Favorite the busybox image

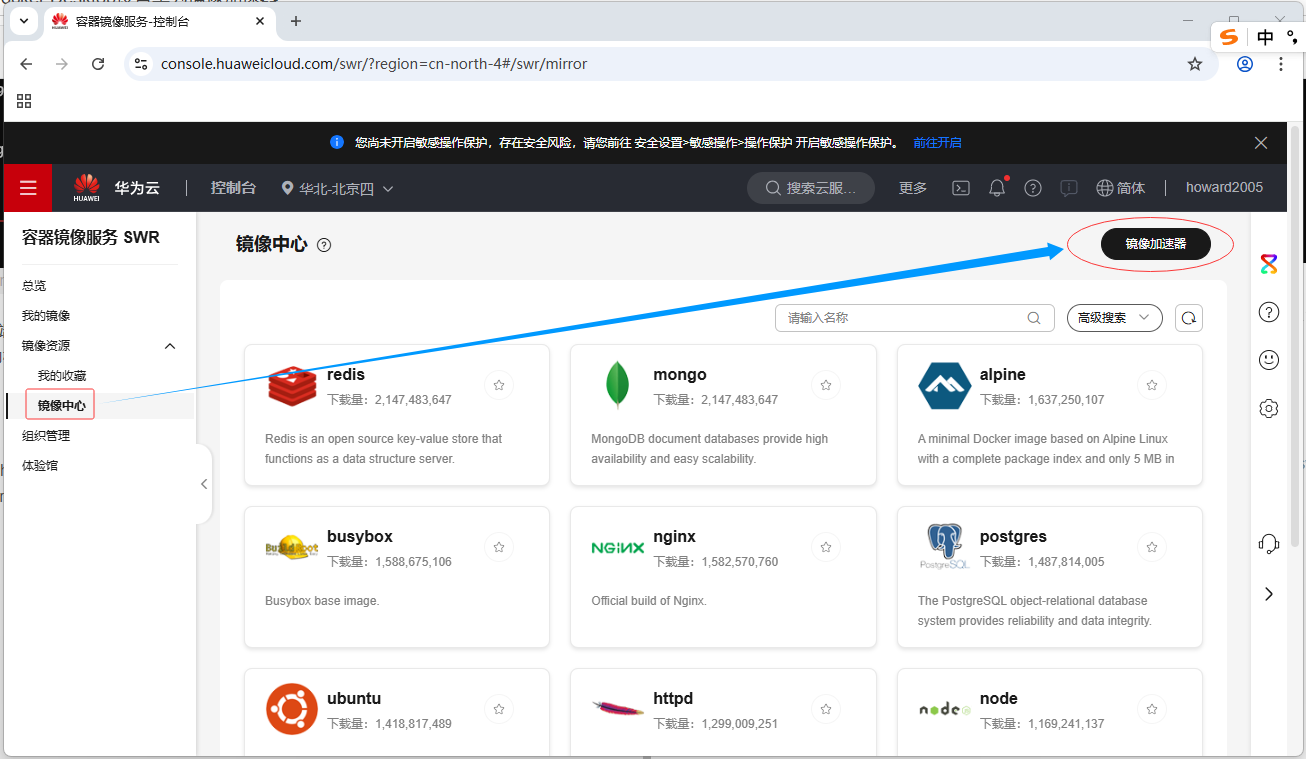[x=499, y=547]
